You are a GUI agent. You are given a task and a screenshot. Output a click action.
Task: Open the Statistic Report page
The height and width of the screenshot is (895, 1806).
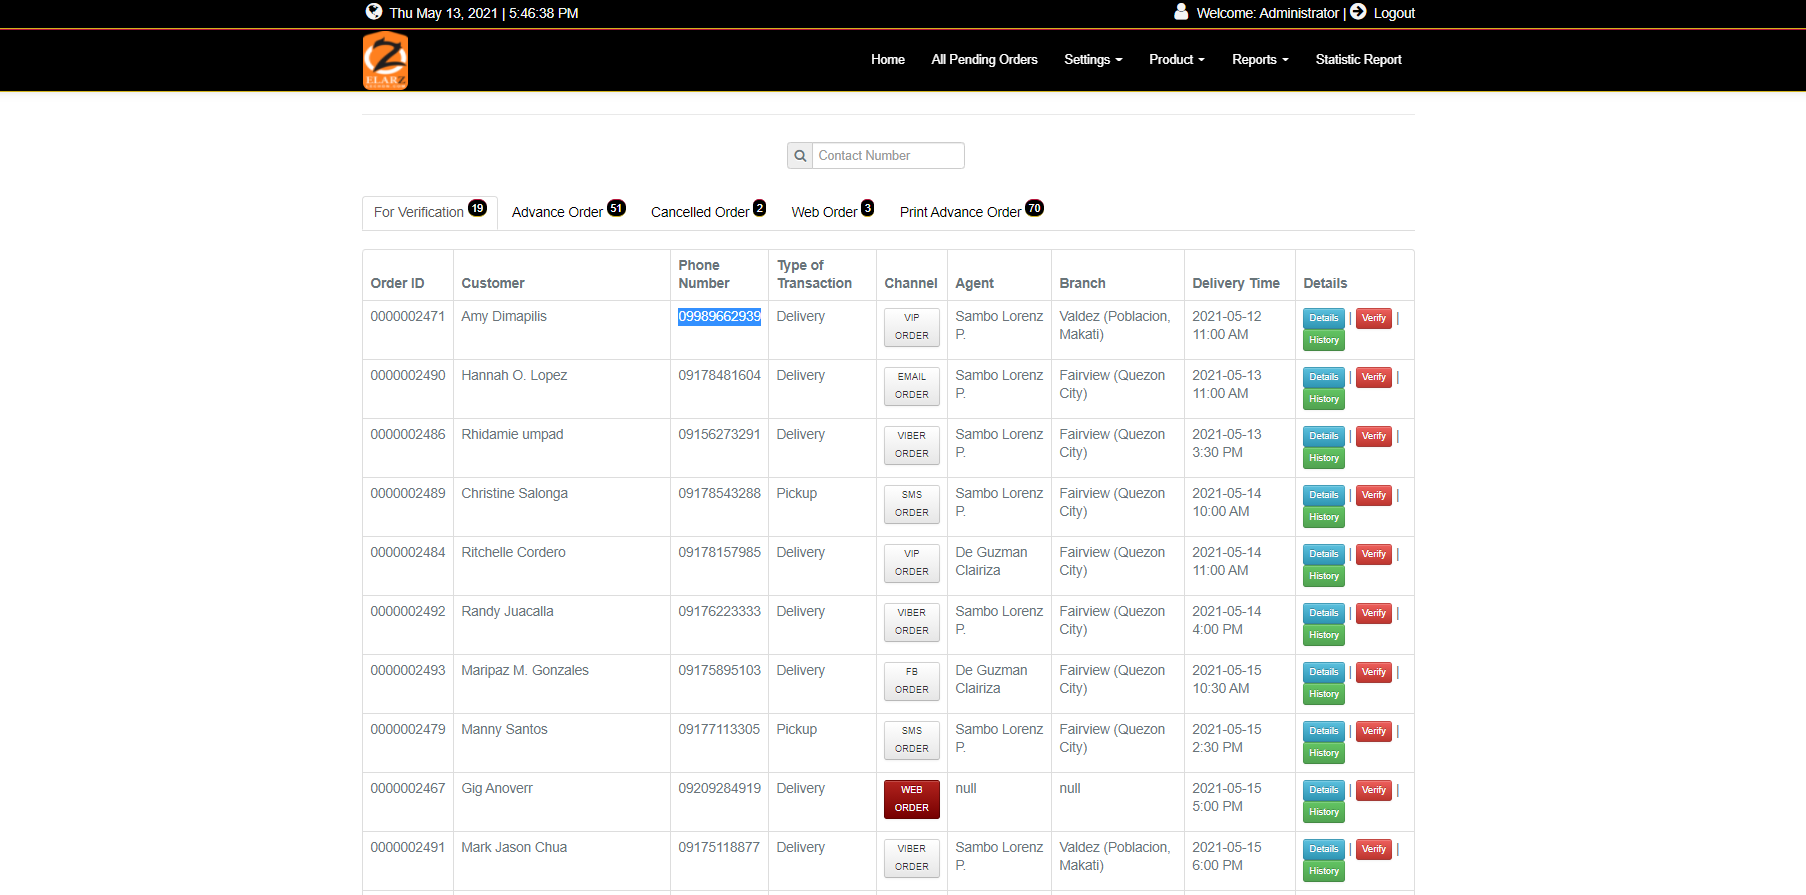point(1358,60)
